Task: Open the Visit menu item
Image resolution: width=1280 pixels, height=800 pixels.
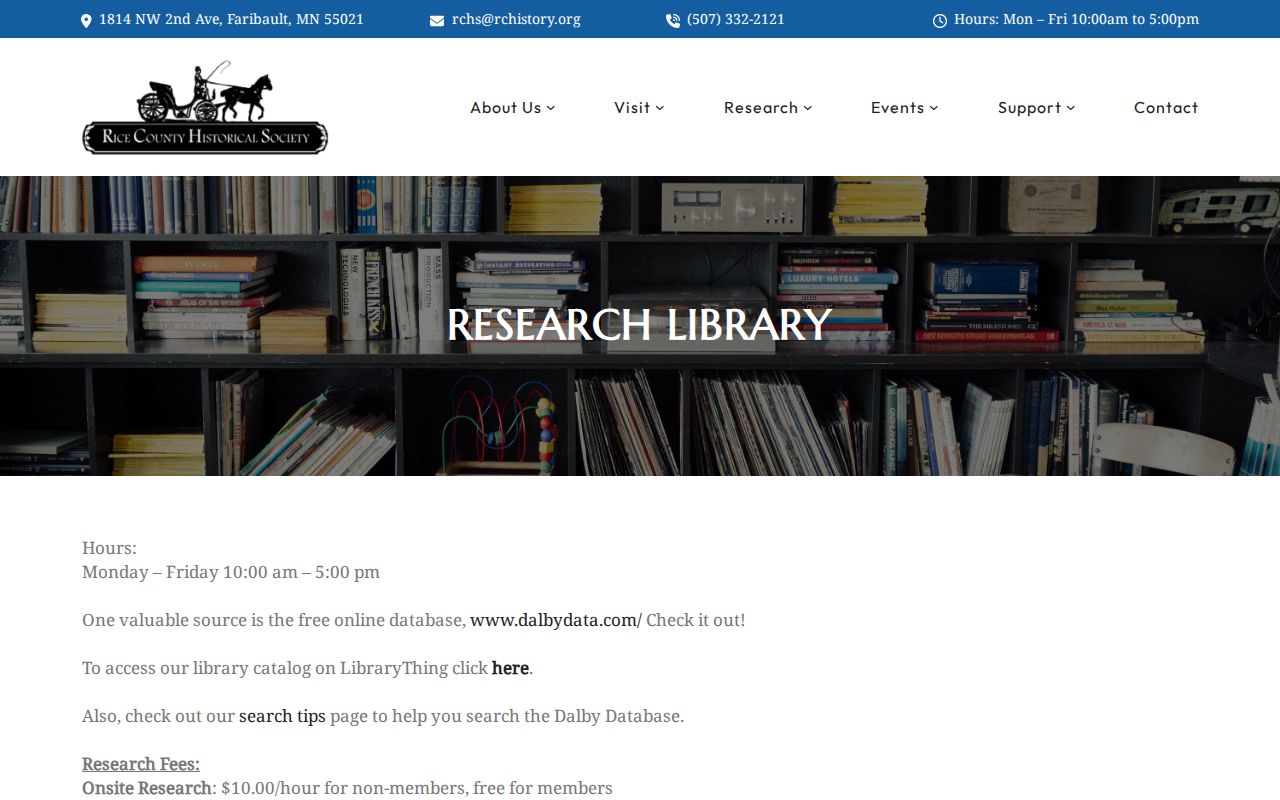Action: click(632, 107)
